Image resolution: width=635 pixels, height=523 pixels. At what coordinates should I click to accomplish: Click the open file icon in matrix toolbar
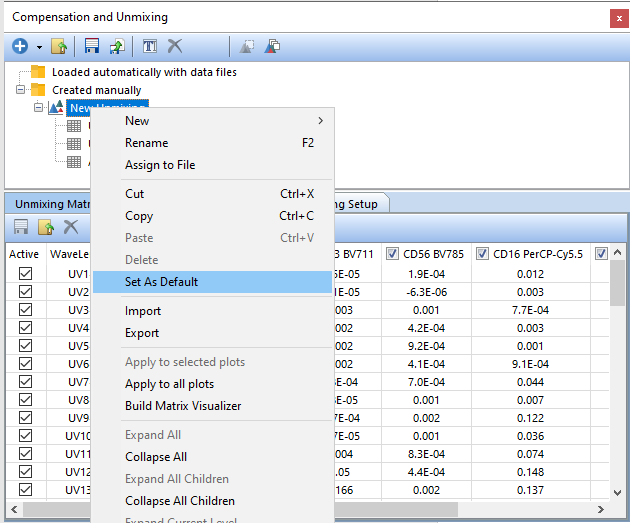[46, 227]
